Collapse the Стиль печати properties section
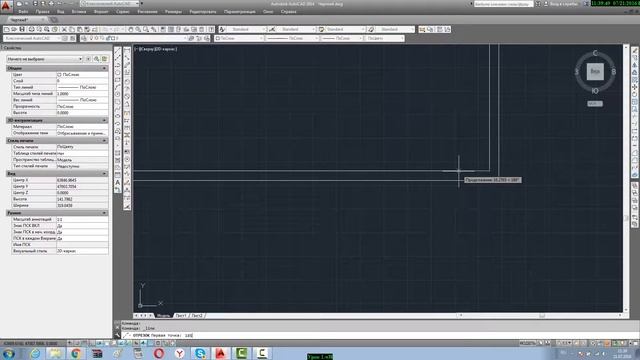640x360 pixels. pos(104,140)
